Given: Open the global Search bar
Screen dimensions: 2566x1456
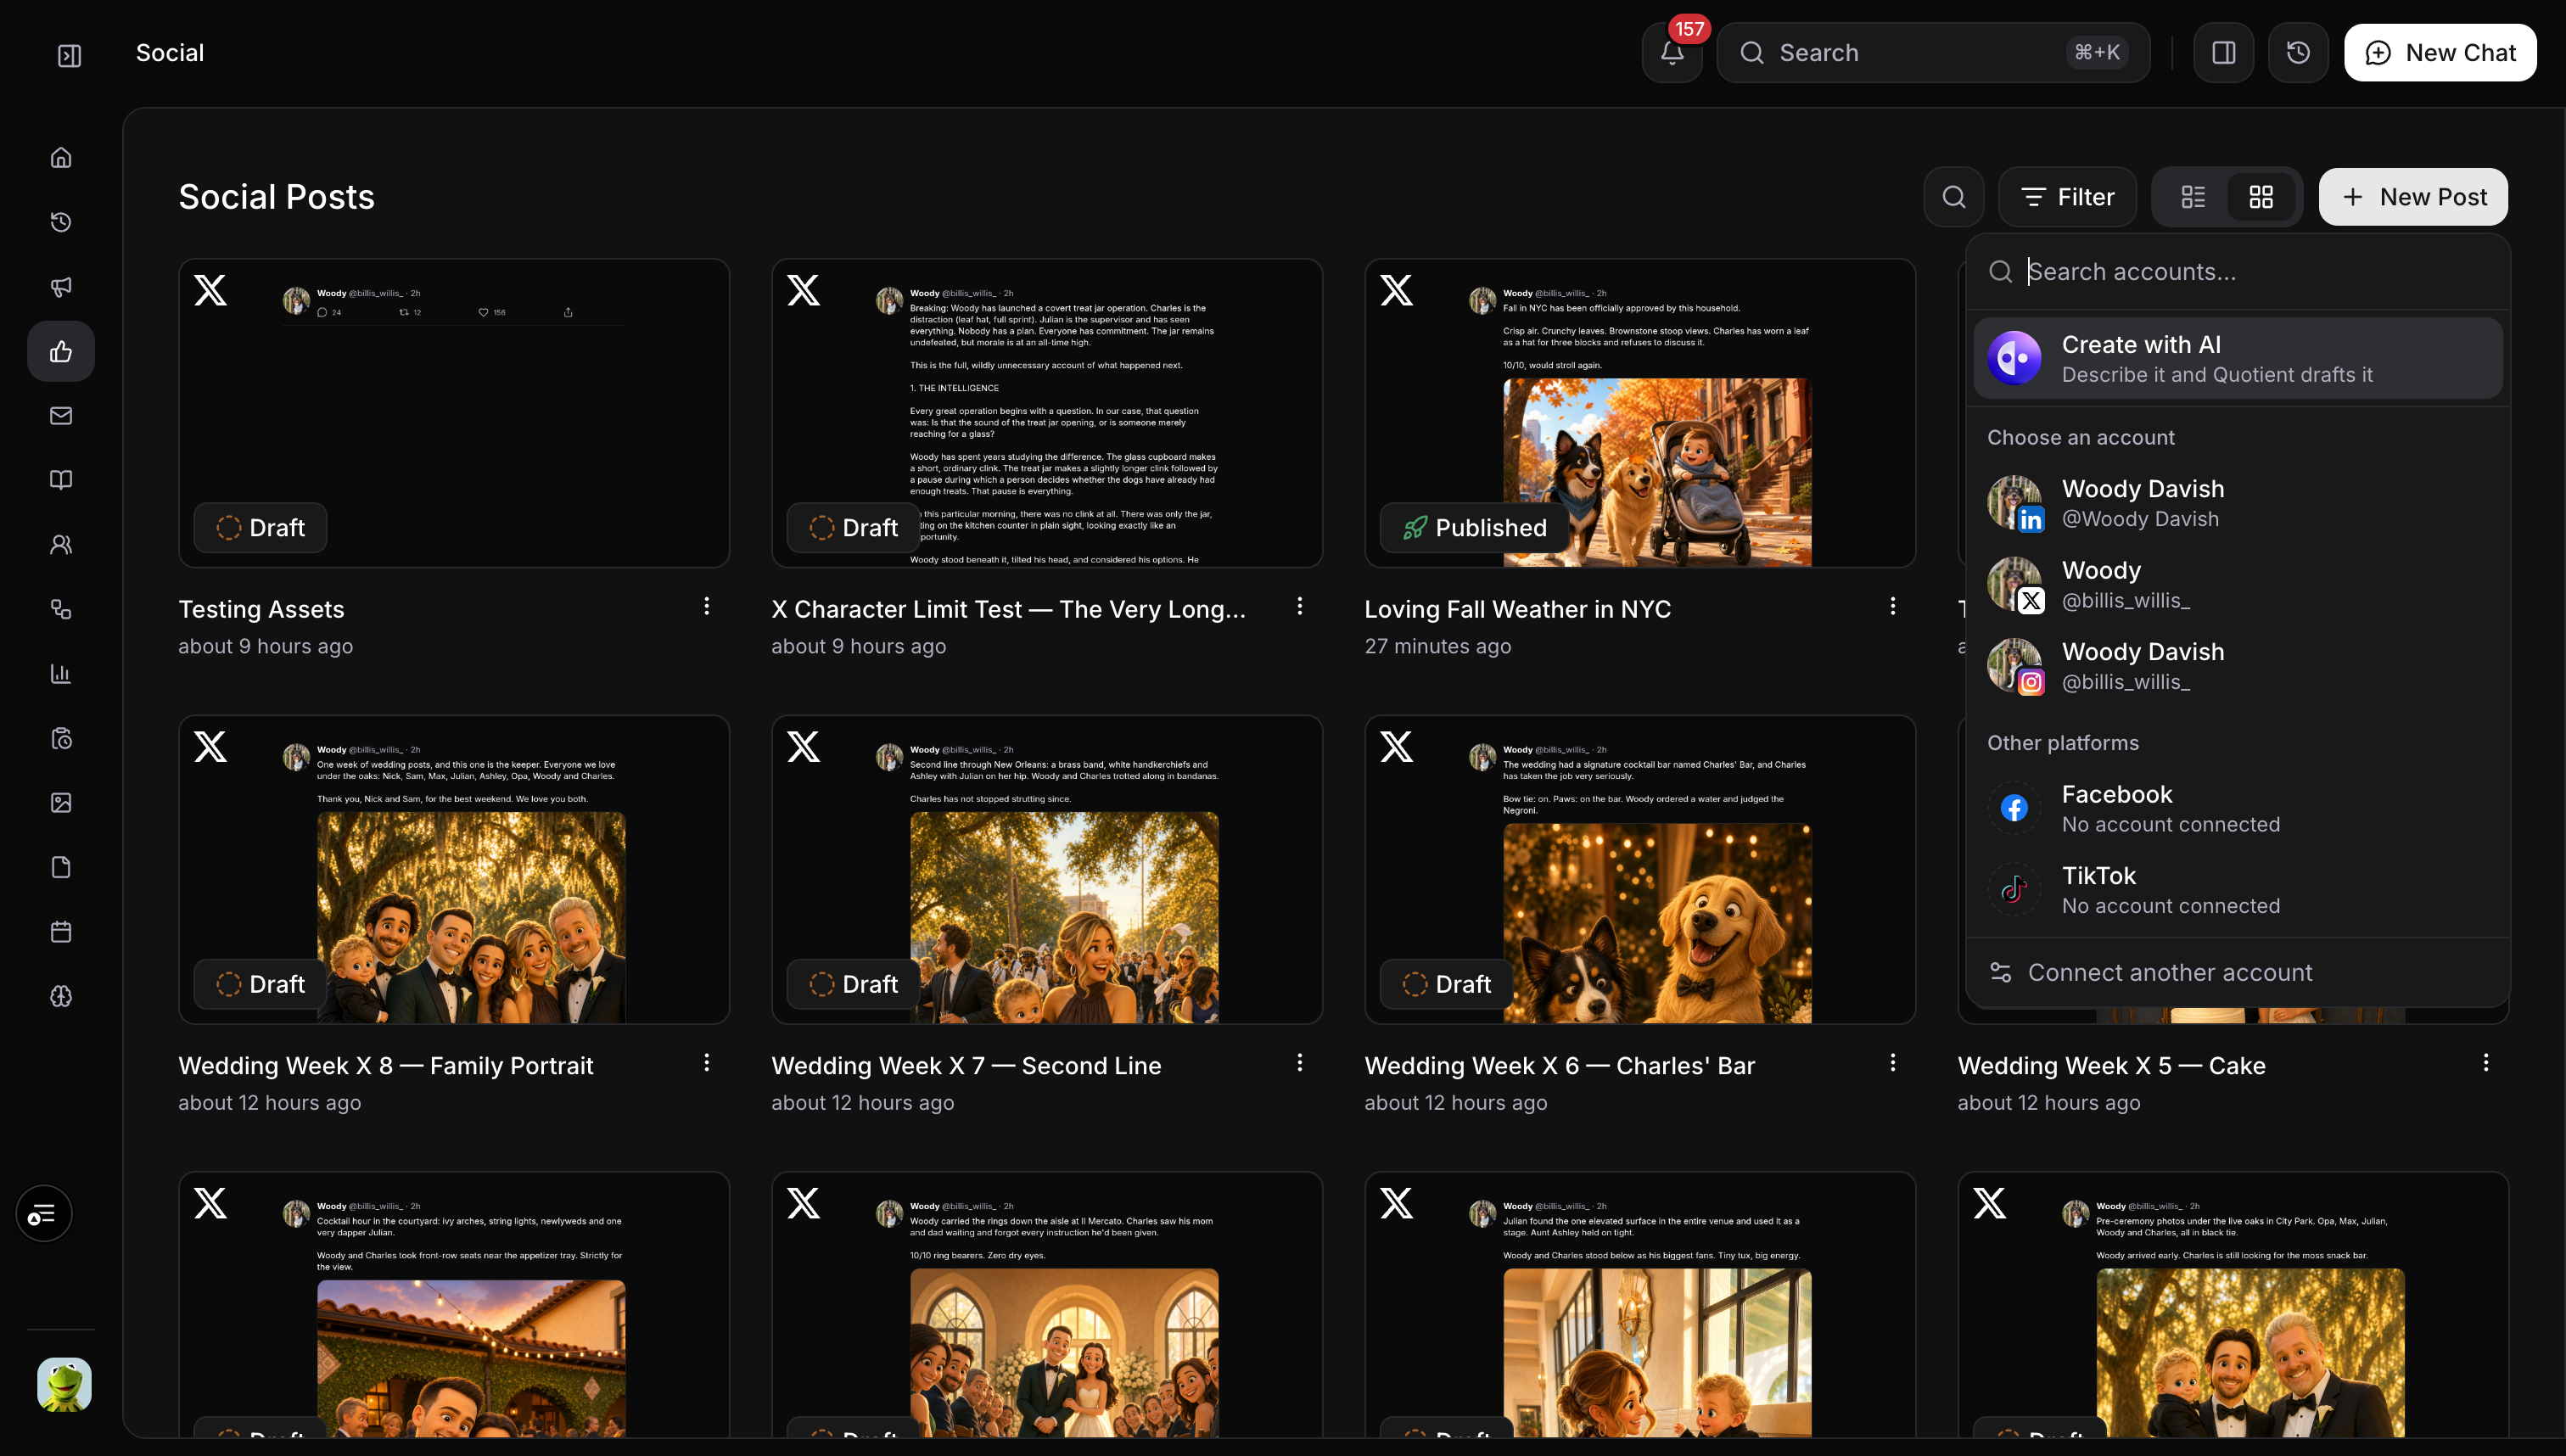Looking at the screenshot, I should (x=1933, y=53).
